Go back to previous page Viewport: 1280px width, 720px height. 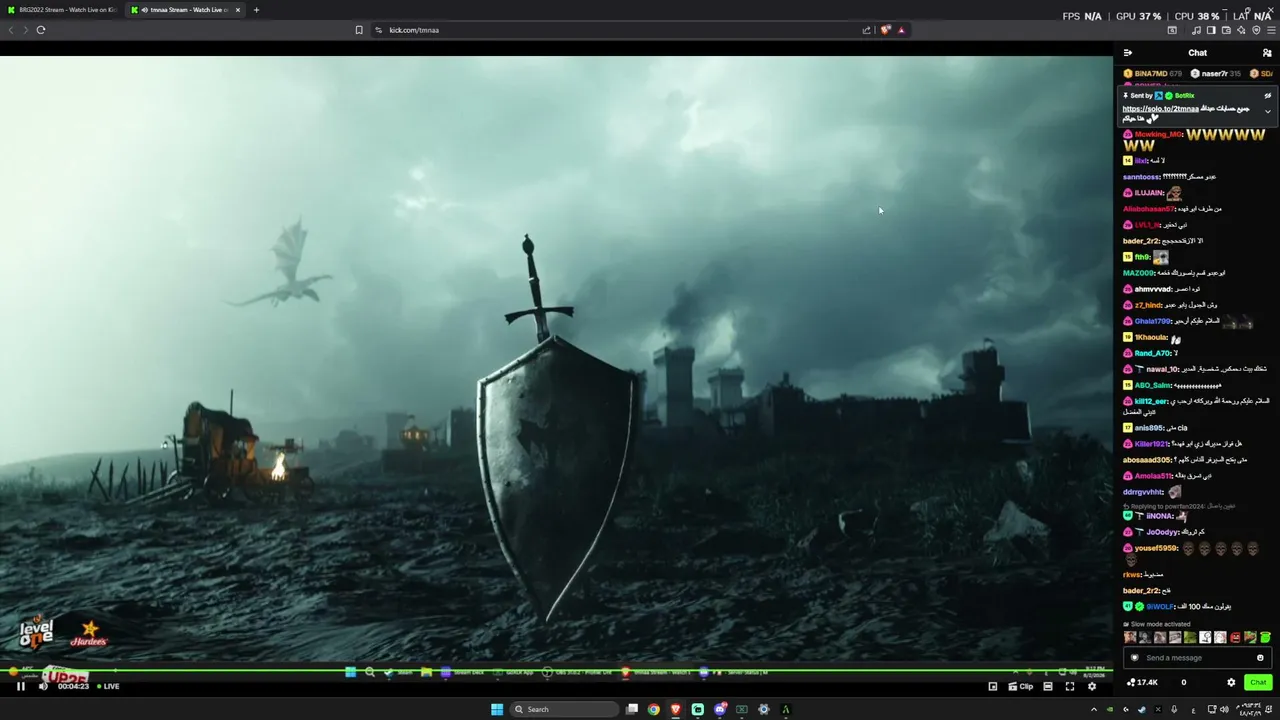point(10,30)
